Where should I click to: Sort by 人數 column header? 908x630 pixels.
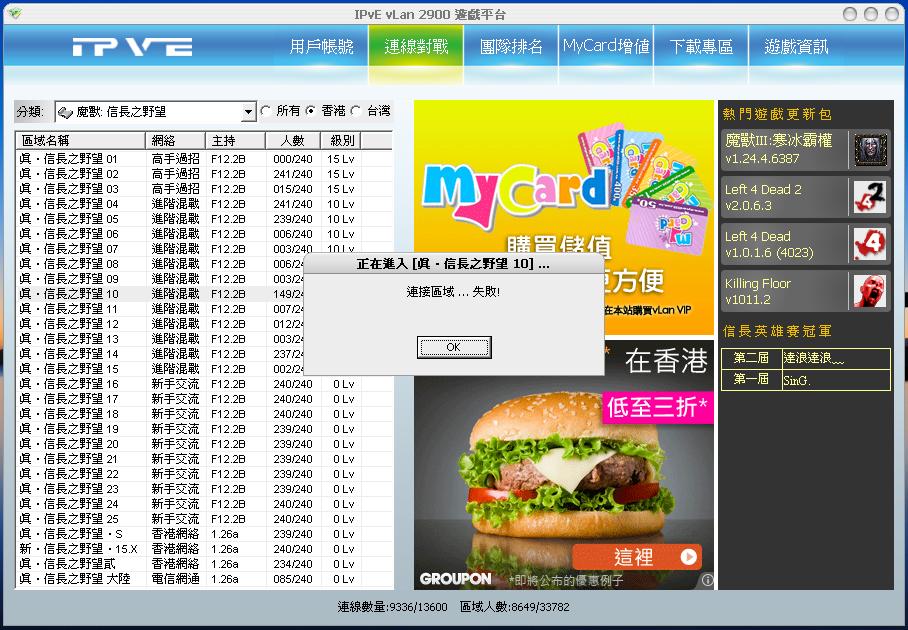pyautogui.click(x=292, y=140)
